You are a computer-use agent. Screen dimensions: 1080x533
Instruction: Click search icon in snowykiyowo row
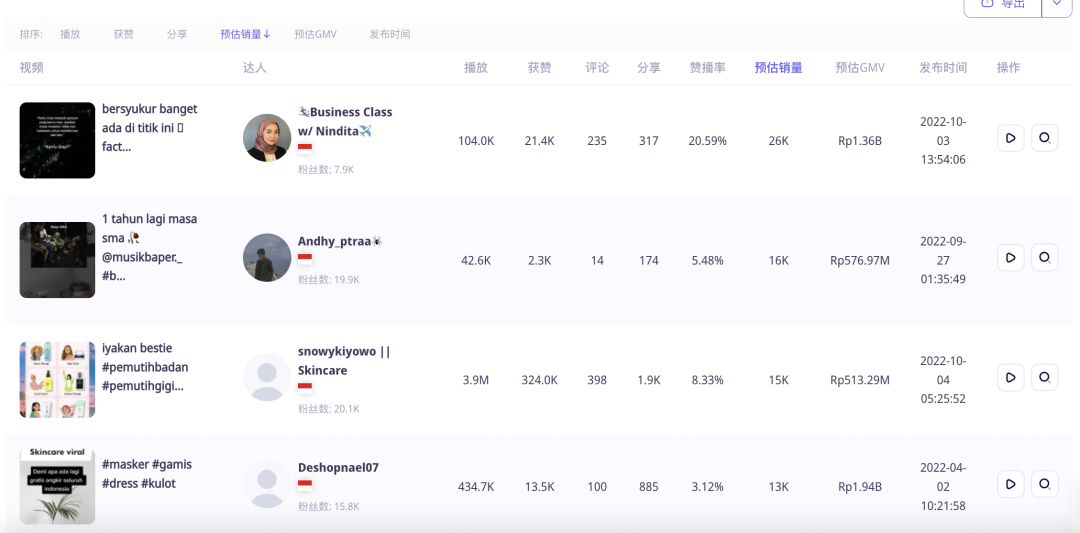pos(1044,377)
